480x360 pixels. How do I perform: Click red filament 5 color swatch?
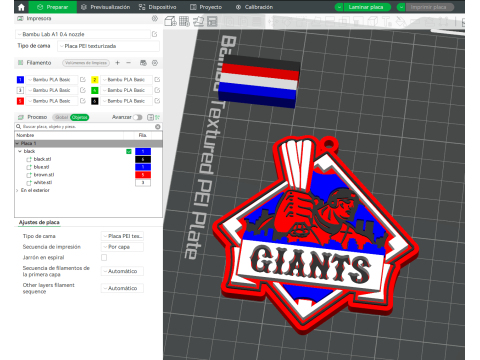[x=20, y=101]
